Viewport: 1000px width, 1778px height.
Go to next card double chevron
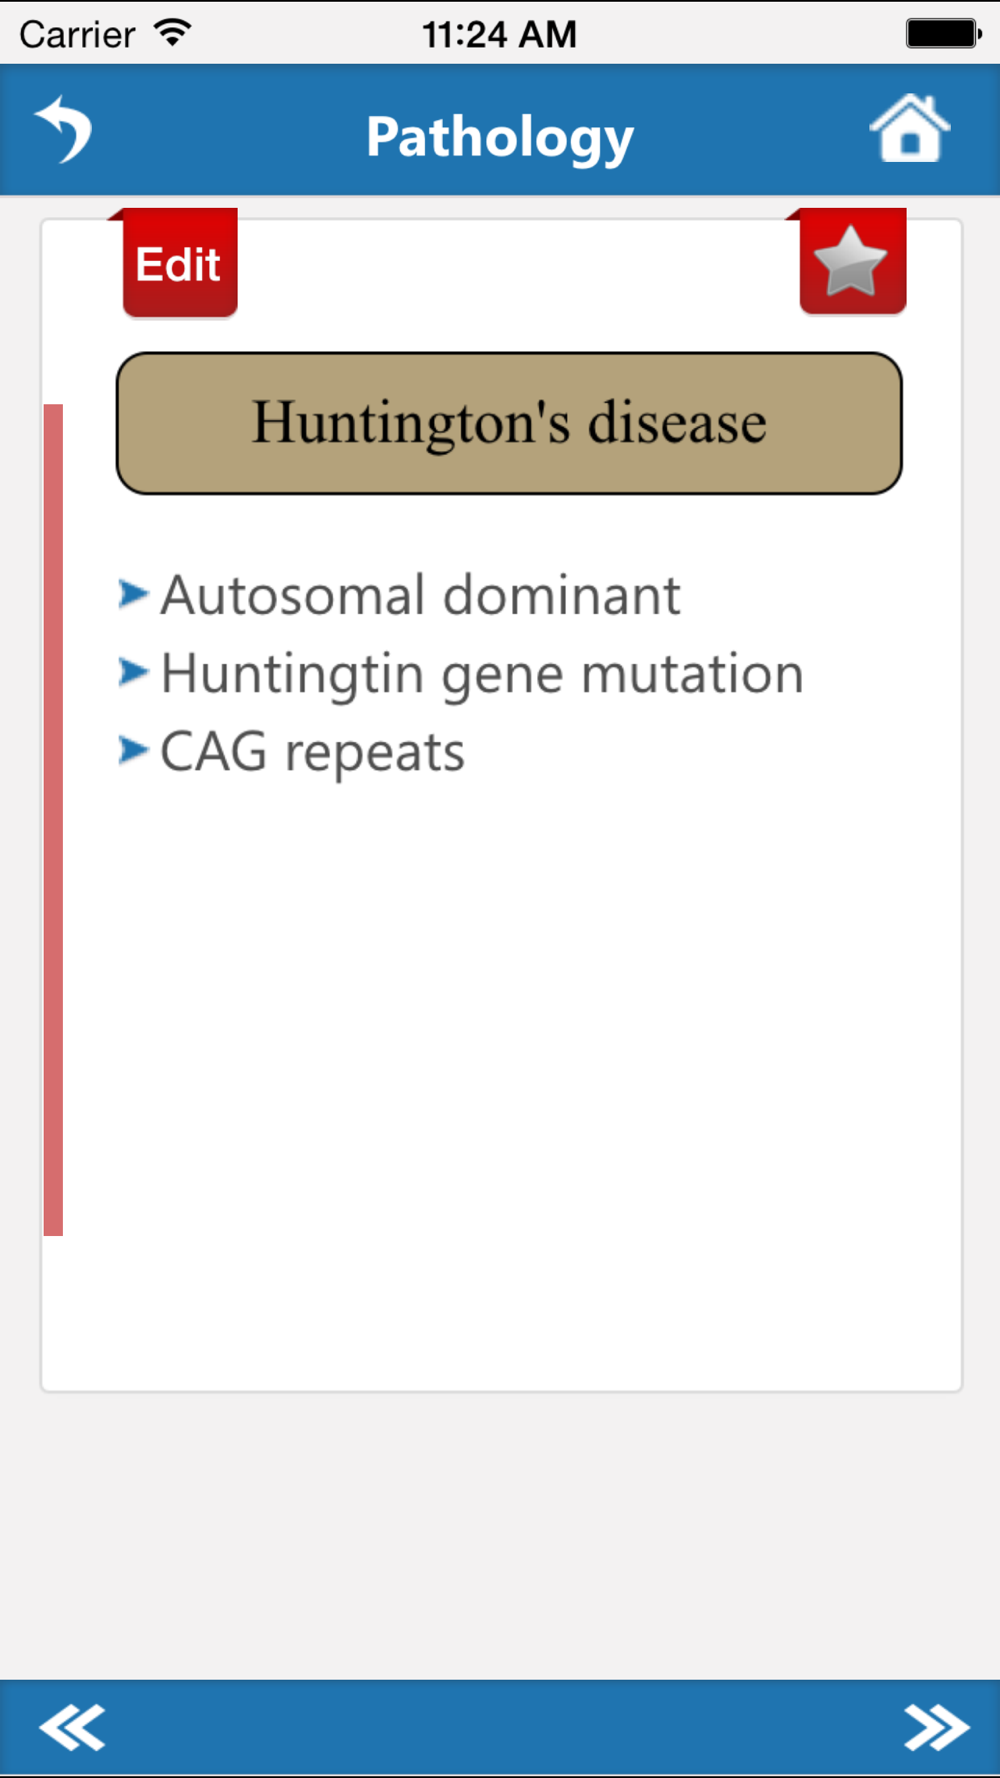click(936, 1727)
